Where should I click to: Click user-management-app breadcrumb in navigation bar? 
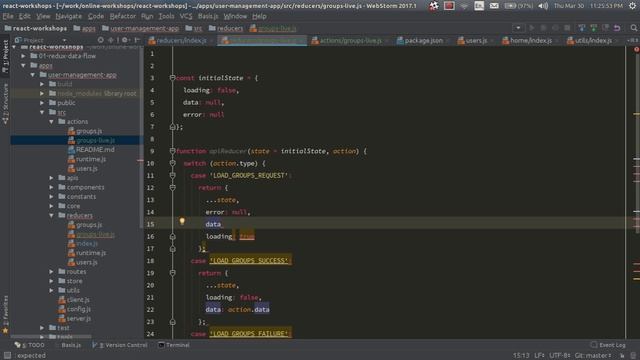140,28
